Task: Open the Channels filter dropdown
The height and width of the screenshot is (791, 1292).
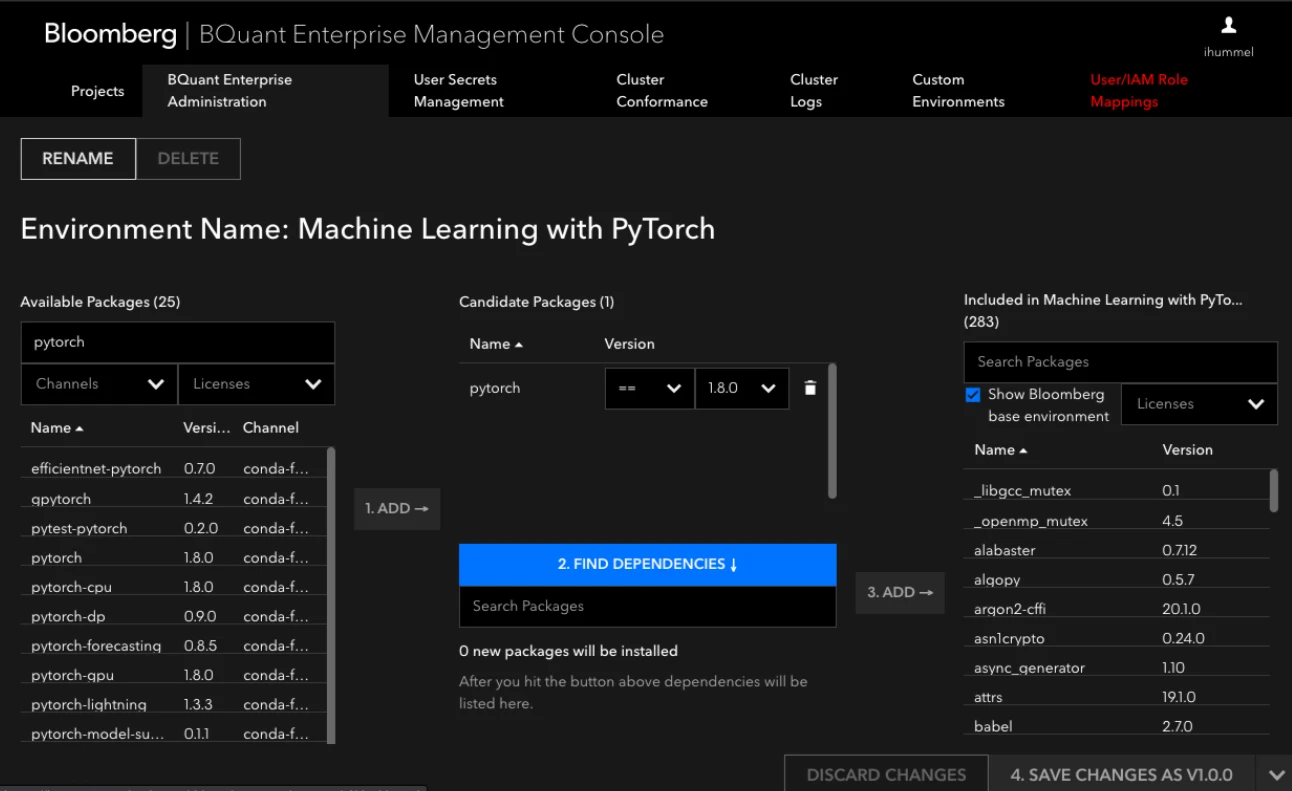Action: [98, 384]
